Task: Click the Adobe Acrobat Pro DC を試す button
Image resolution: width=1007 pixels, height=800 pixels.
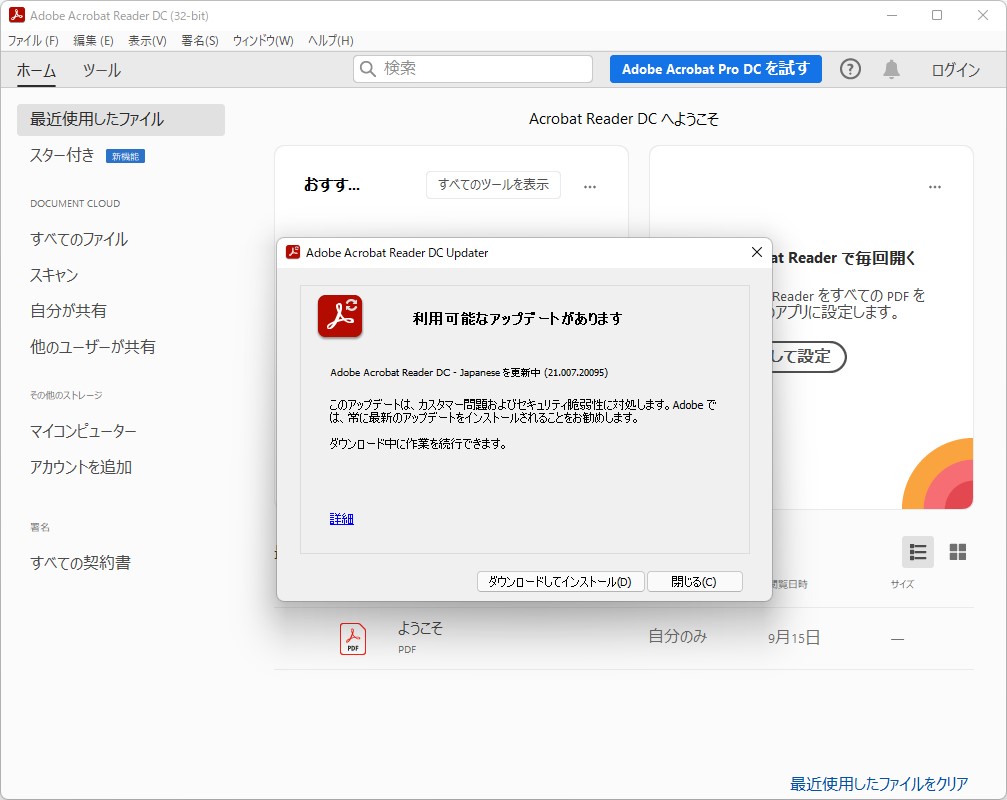Action: [715, 69]
